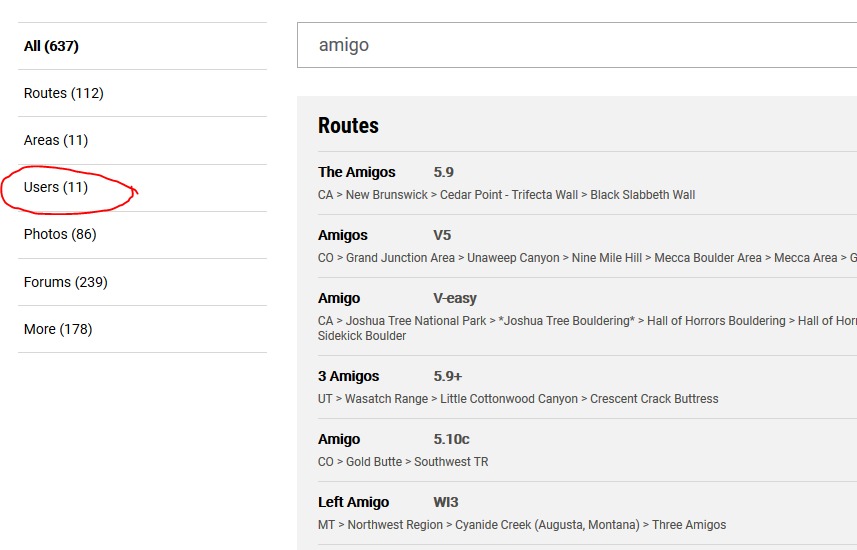The width and height of the screenshot is (857, 550).
Task: Open the Left Amigo WI3 route
Action: (x=354, y=502)
